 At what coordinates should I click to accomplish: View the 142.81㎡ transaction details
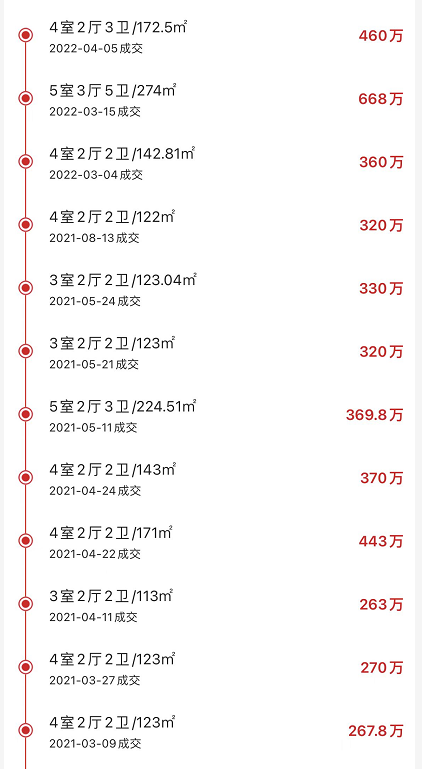(211, 161)
